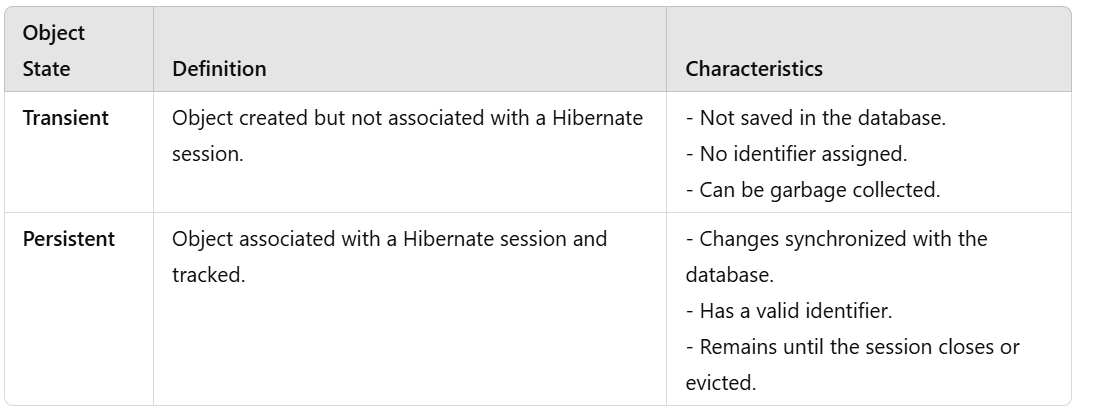1102x408 pixels.
Task: Click 'Has a valid identifier' line
Action: 789,311
